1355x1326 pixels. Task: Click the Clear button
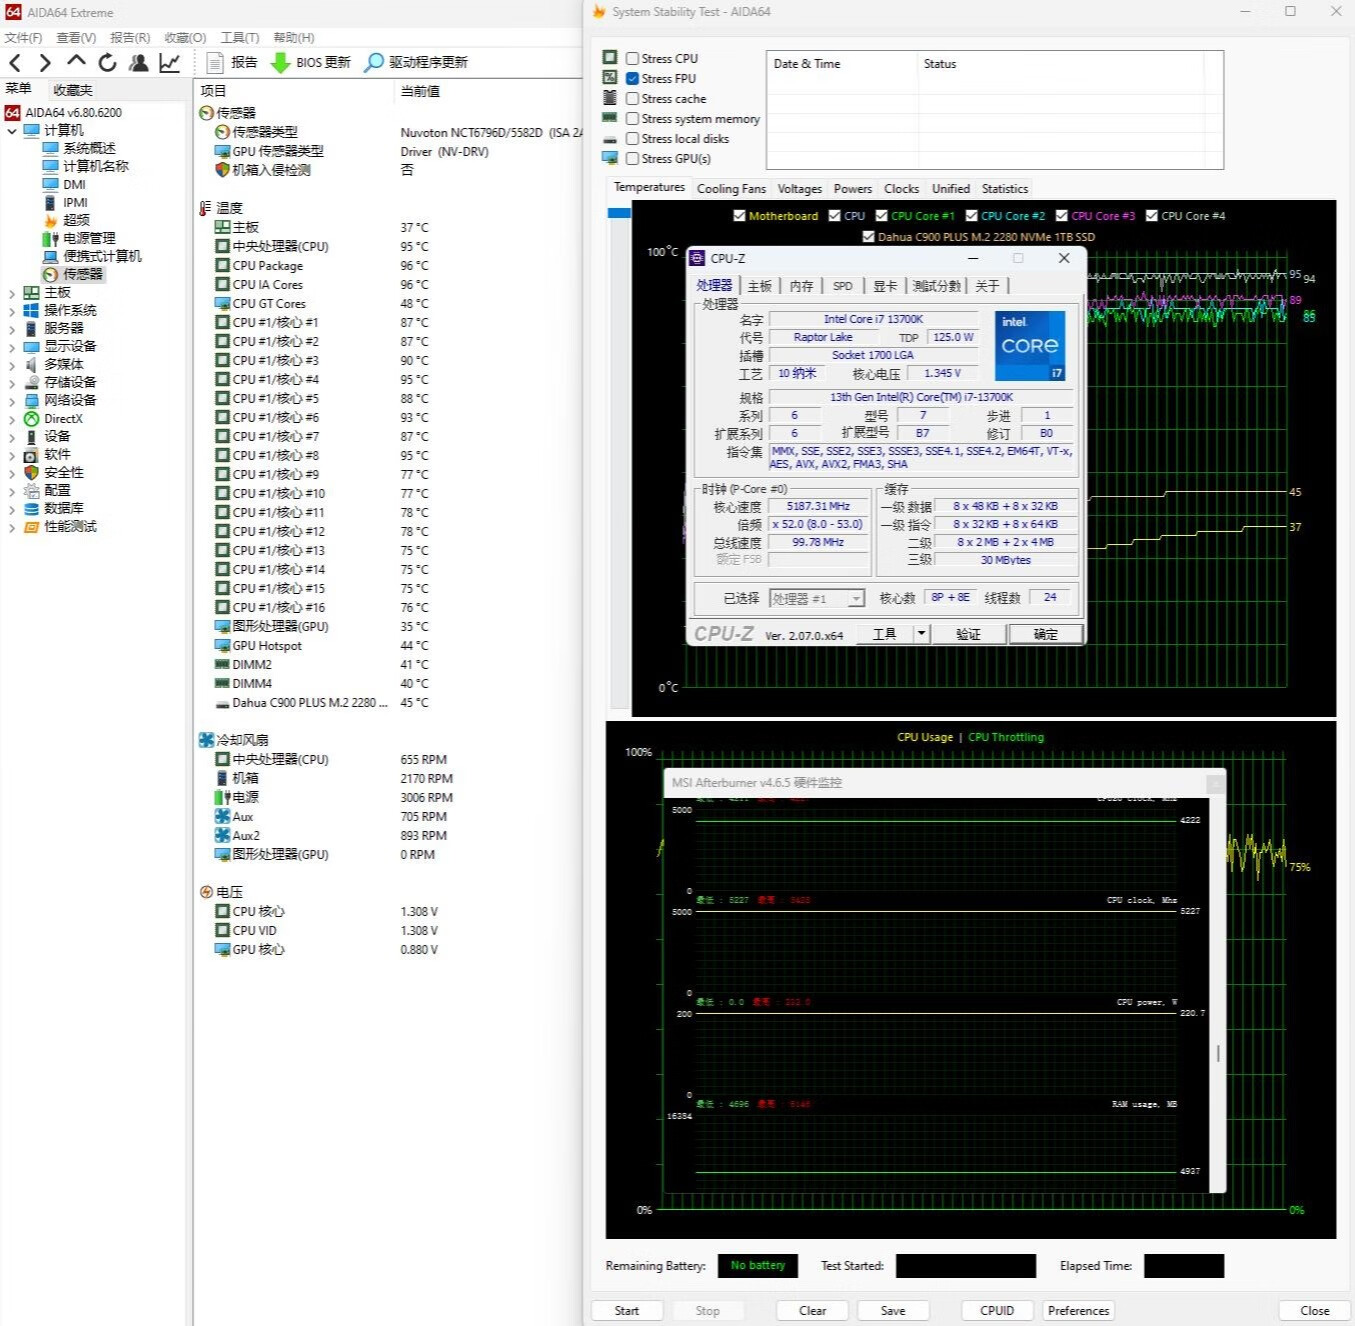coord(812,1310)
